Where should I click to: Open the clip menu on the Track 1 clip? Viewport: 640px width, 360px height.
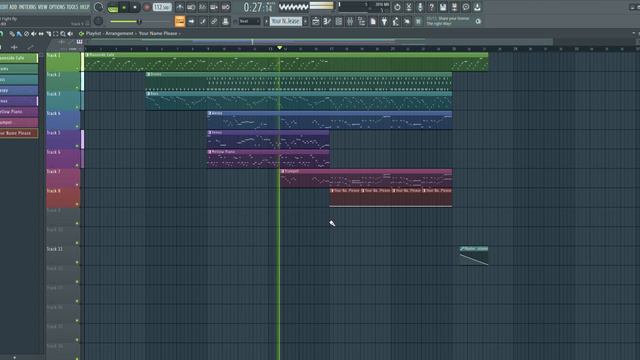pos(87,55)
